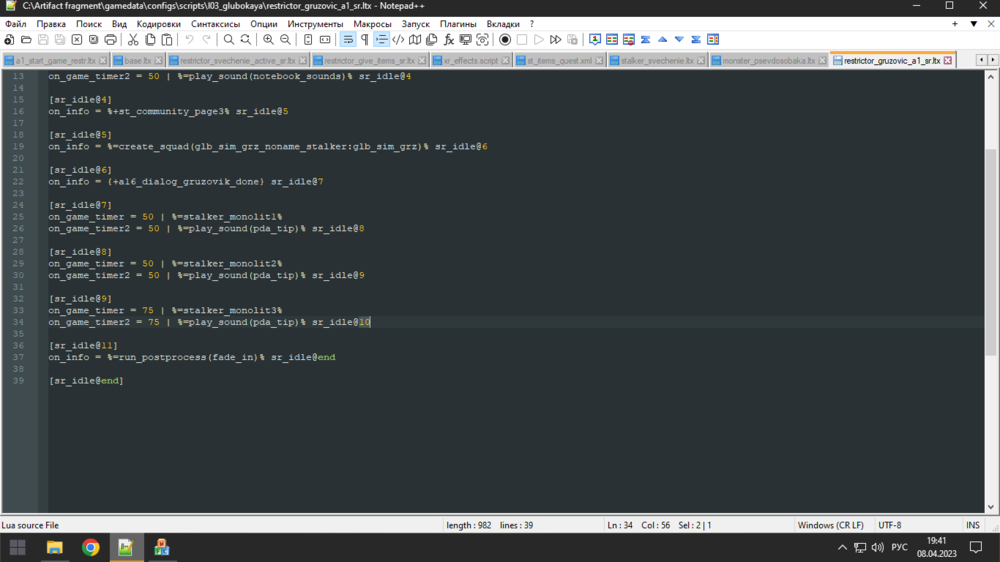Click the Print toolbar icon
This screenshot has width=1000, height=562.
click(x=110, y=40)
